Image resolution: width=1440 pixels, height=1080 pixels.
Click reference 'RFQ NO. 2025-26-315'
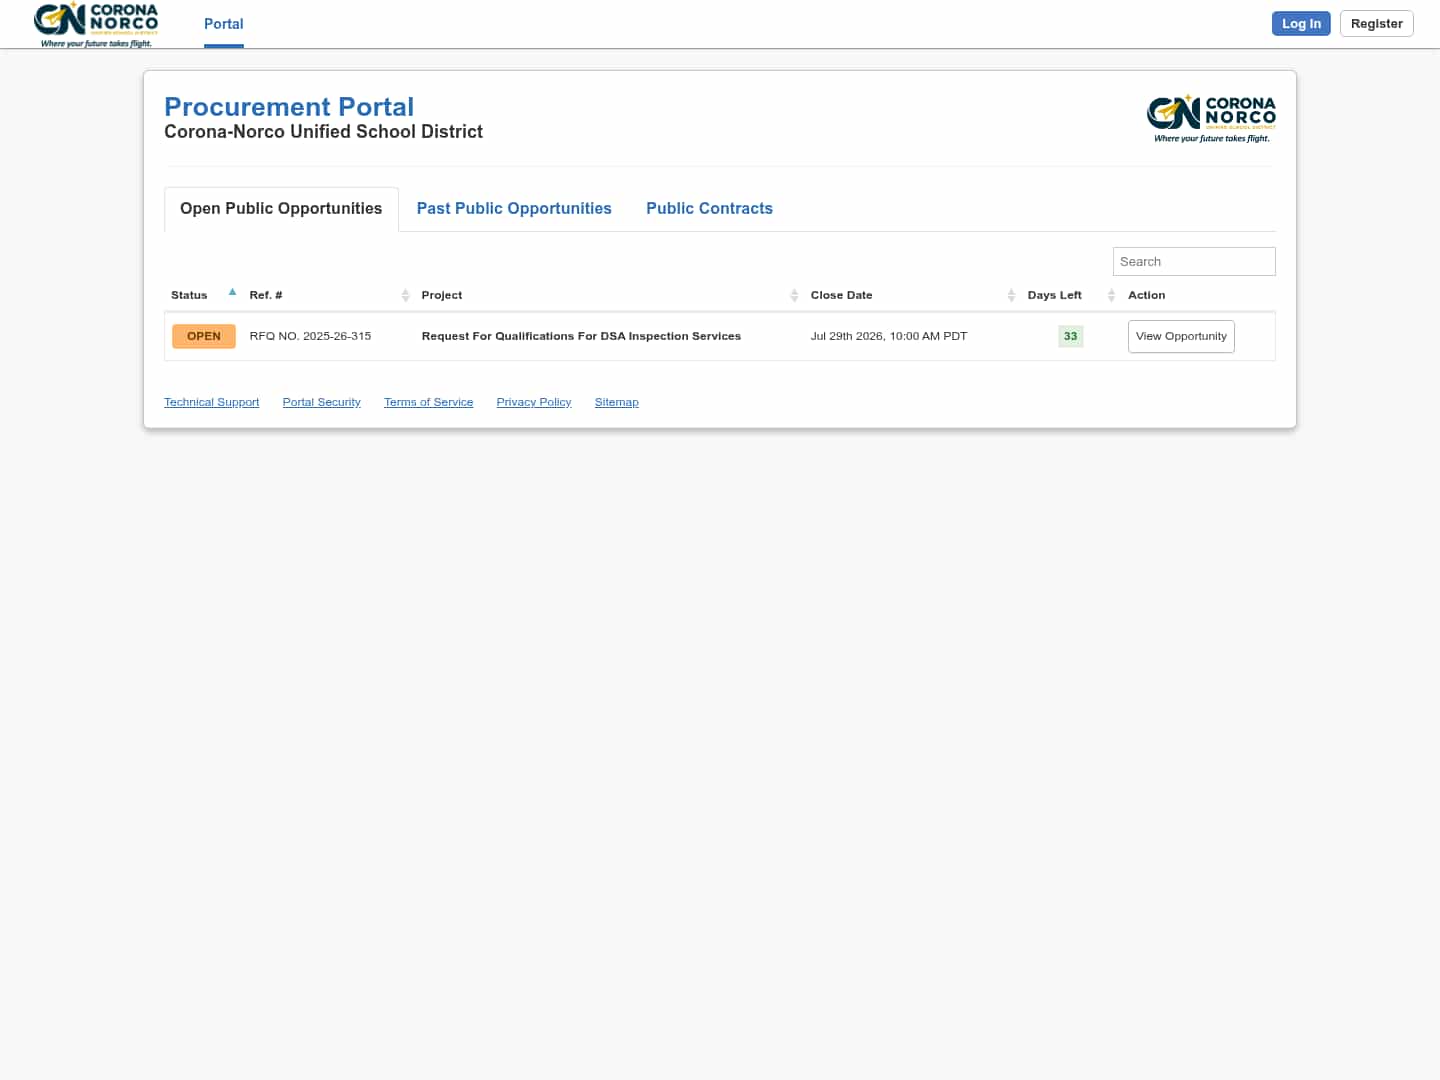[310, 337]
